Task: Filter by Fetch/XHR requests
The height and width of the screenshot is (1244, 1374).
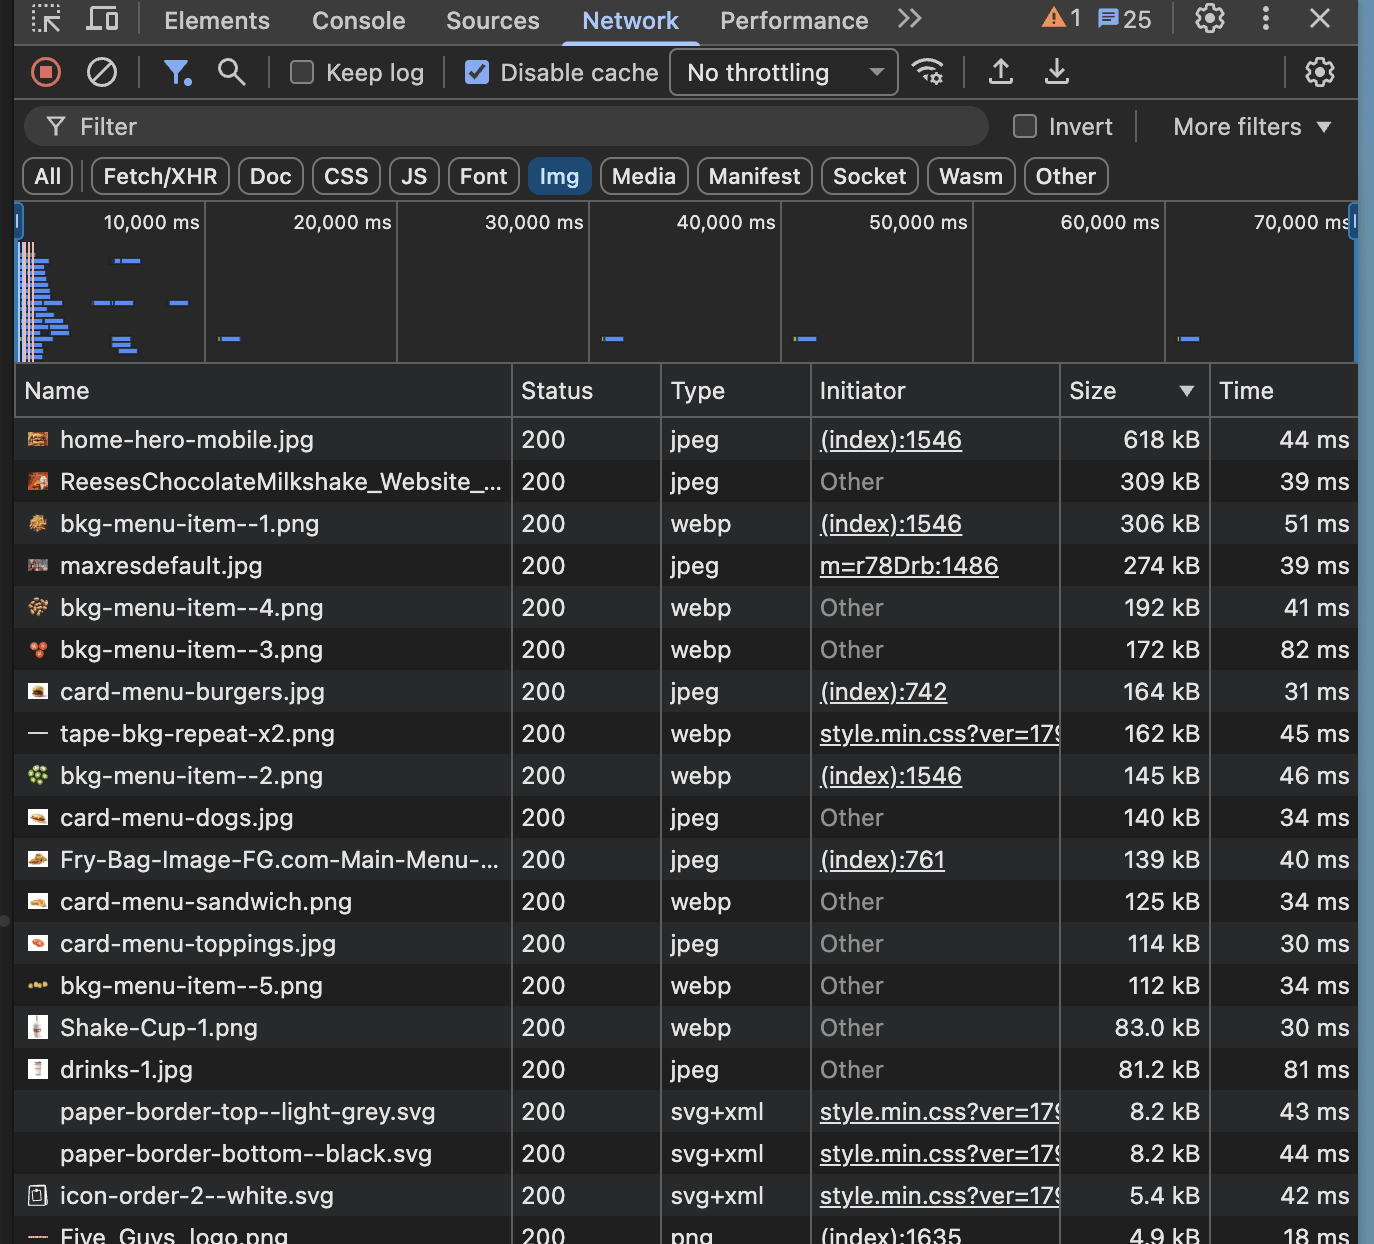Action: coord(161,176)
